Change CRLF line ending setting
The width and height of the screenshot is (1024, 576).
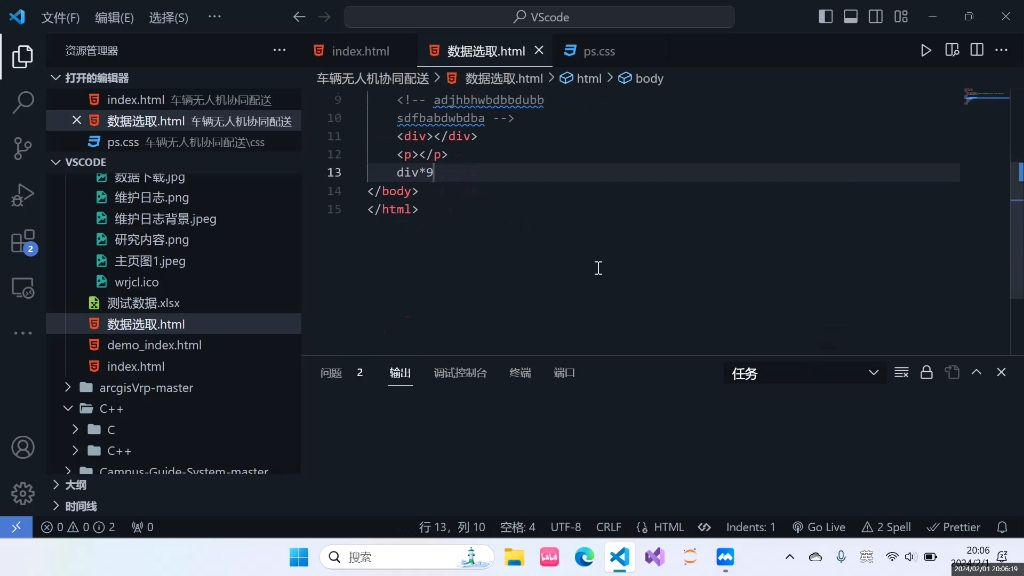[609, 527]
